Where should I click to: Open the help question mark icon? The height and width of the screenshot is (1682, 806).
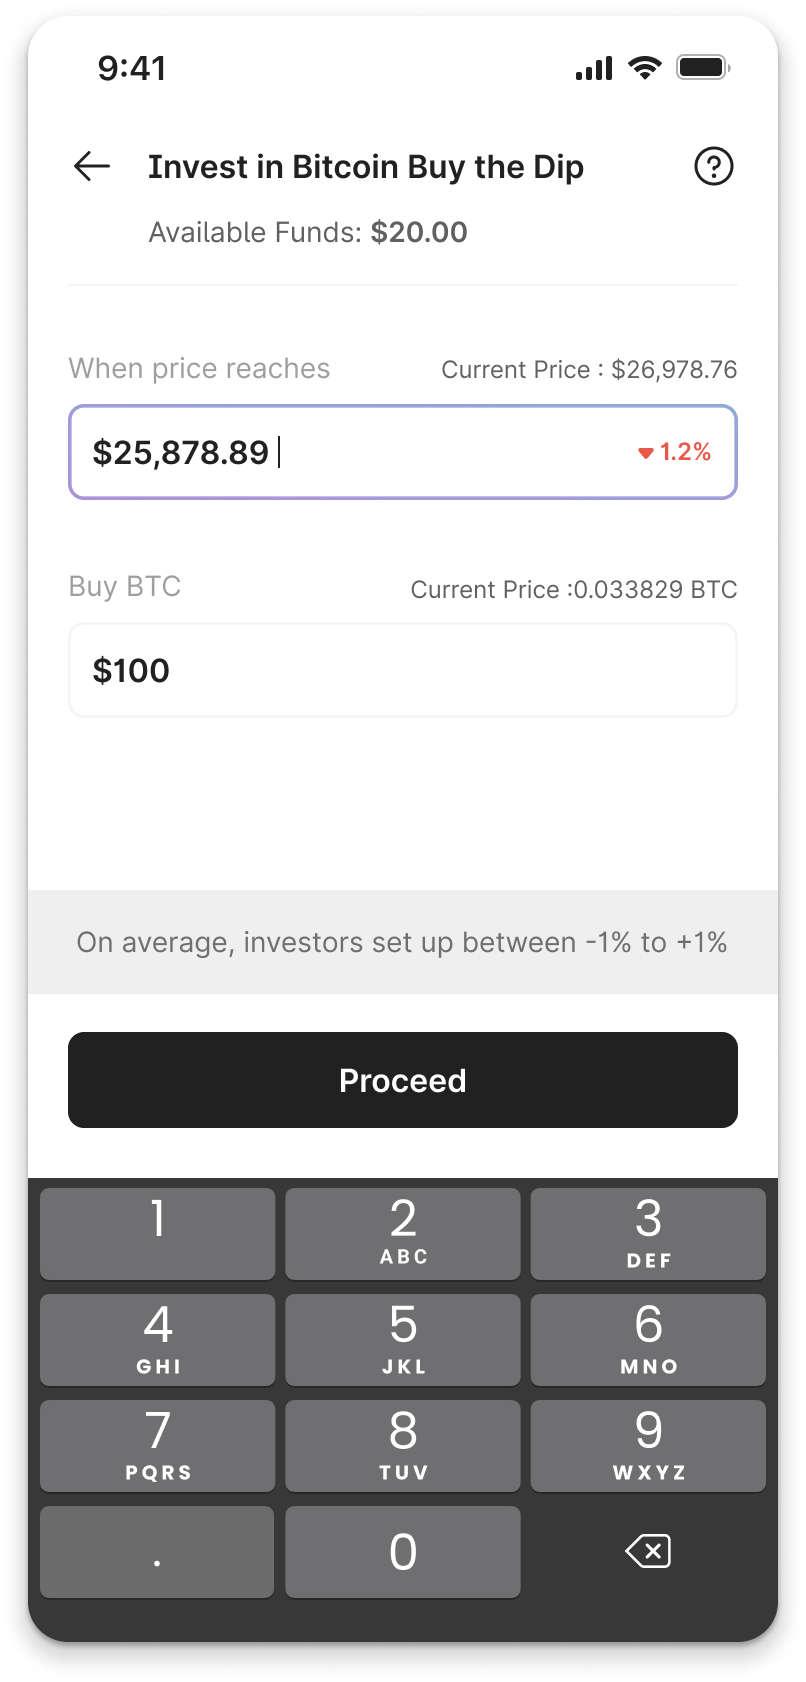pos(713,166)
